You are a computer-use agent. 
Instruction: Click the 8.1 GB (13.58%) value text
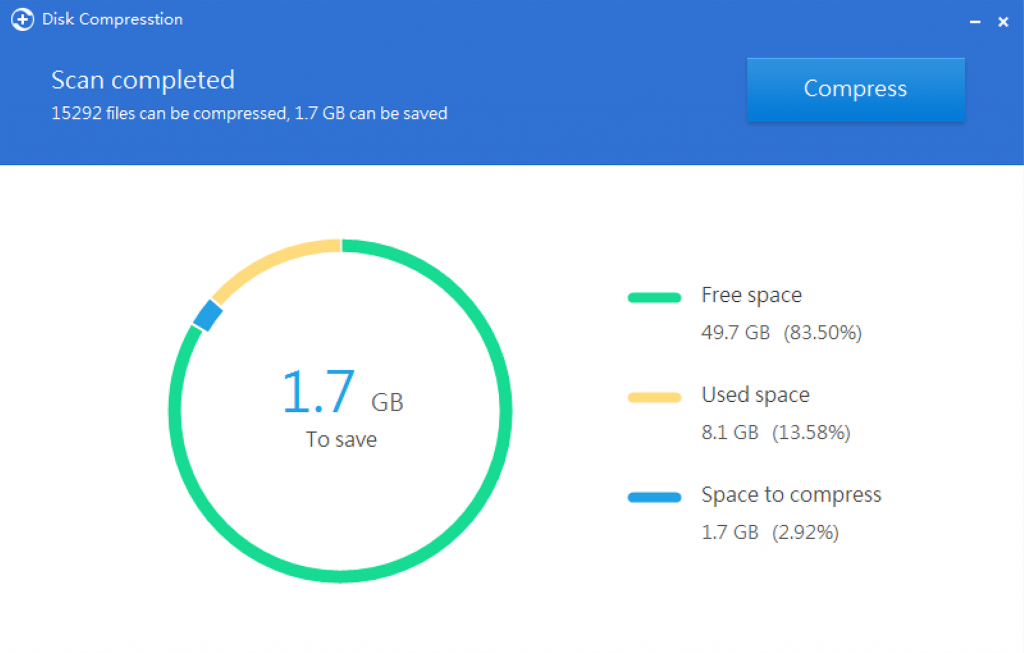click(776, 432)
